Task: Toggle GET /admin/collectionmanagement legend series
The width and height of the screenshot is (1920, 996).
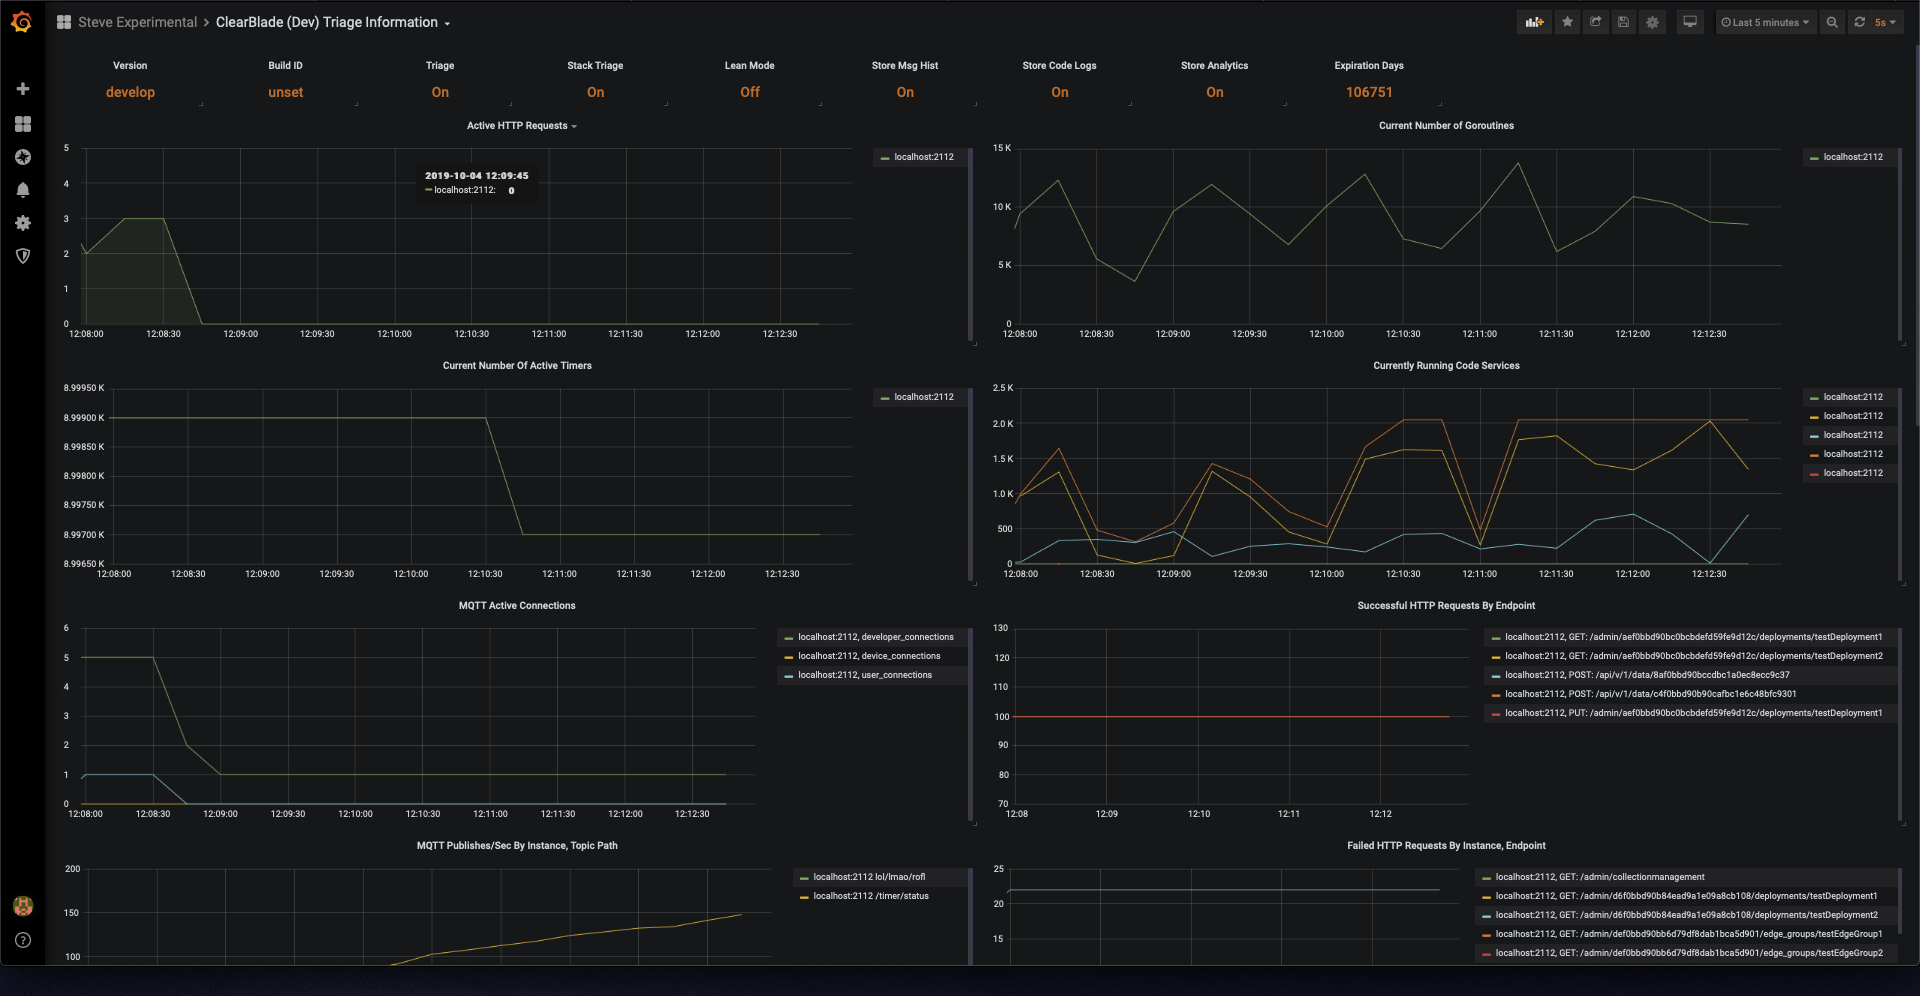Action: click(x=1599, y=877)
